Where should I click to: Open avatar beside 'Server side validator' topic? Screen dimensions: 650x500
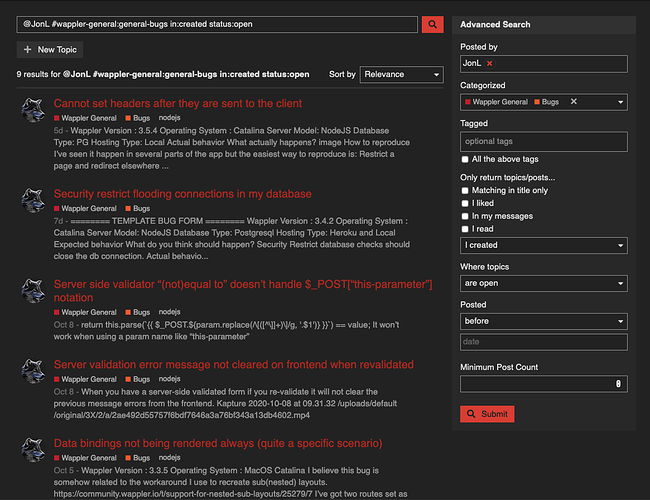pyautogui.click(x=33, y=291)
